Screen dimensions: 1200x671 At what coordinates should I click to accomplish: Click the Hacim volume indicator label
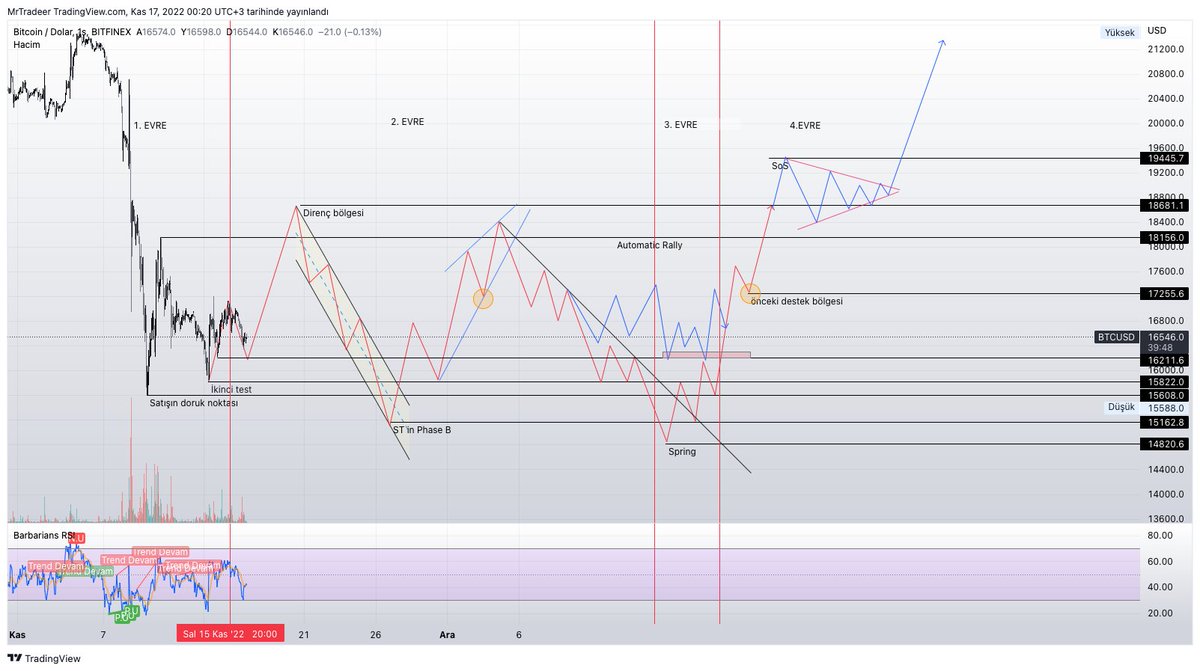(x=27, y=45)
